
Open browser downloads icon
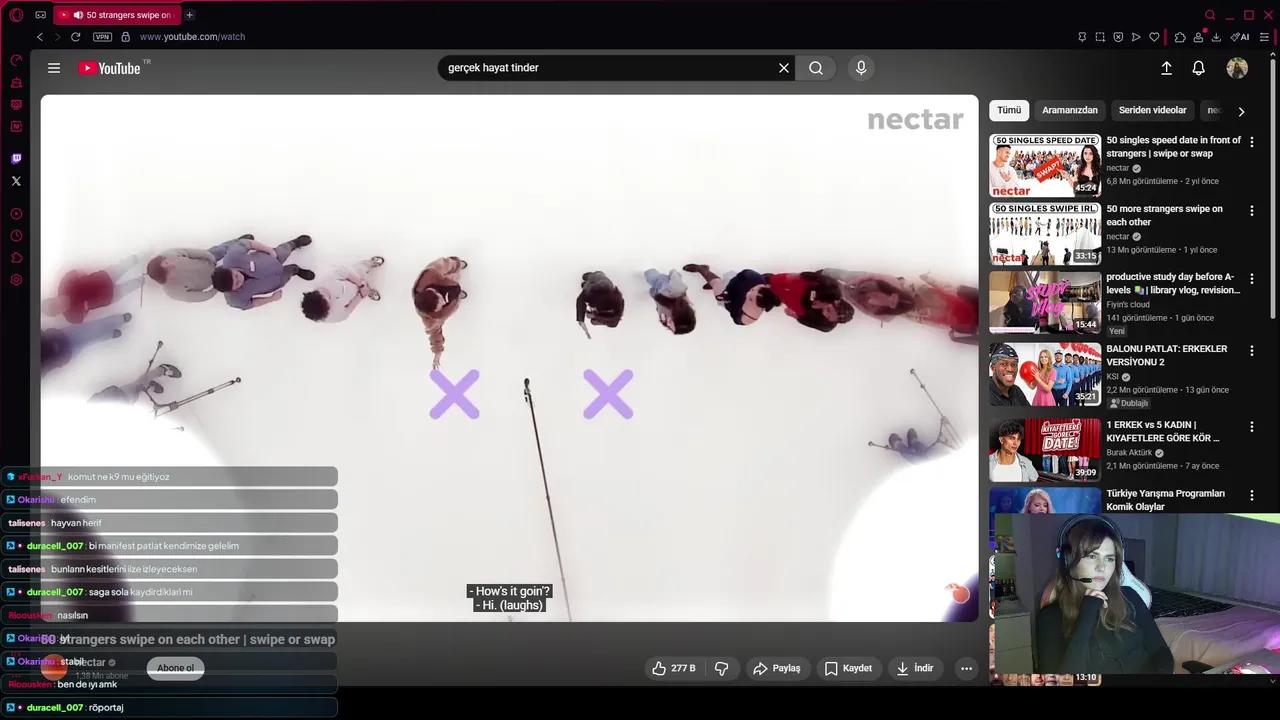[1216, 37]
